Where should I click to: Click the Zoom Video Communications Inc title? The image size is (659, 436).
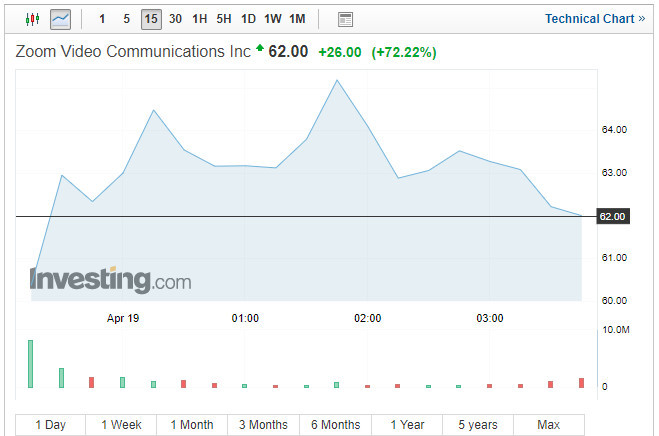coord(133,52)
